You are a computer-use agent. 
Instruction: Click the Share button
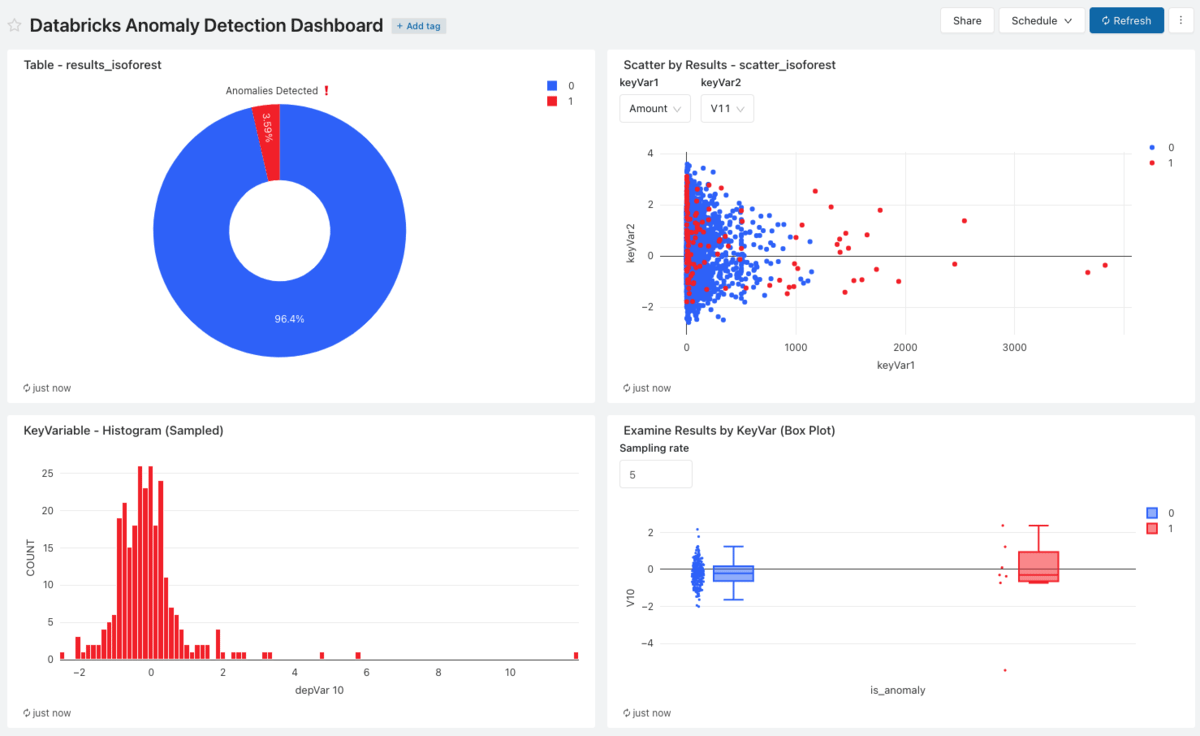pos(967,21)
